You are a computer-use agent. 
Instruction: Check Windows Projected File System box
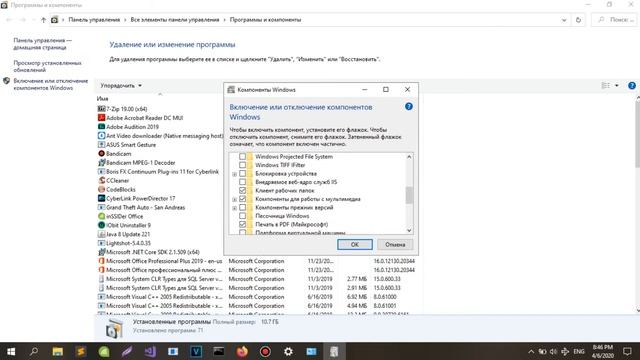tap(242, 157)
